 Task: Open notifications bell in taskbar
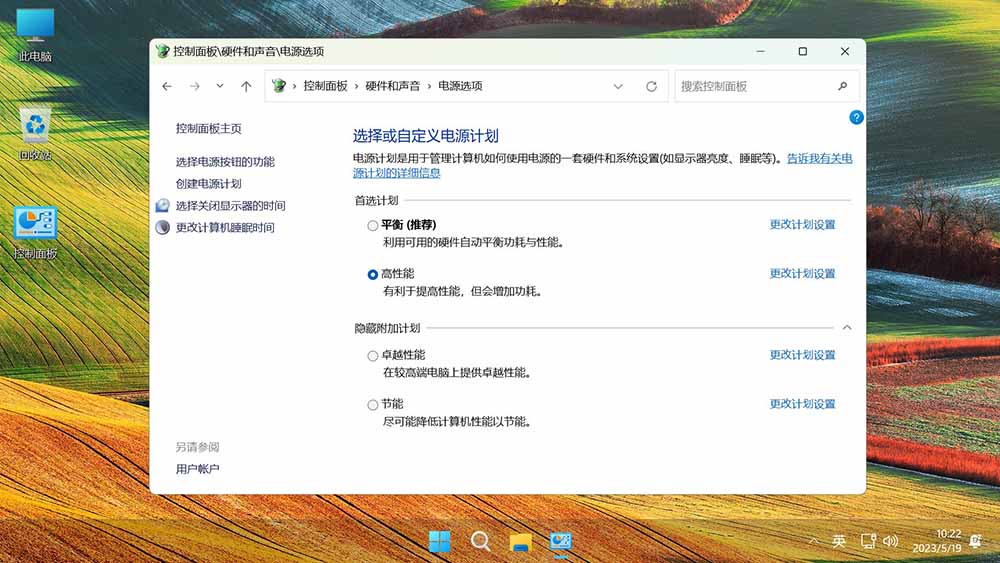[x=975, y=541]
